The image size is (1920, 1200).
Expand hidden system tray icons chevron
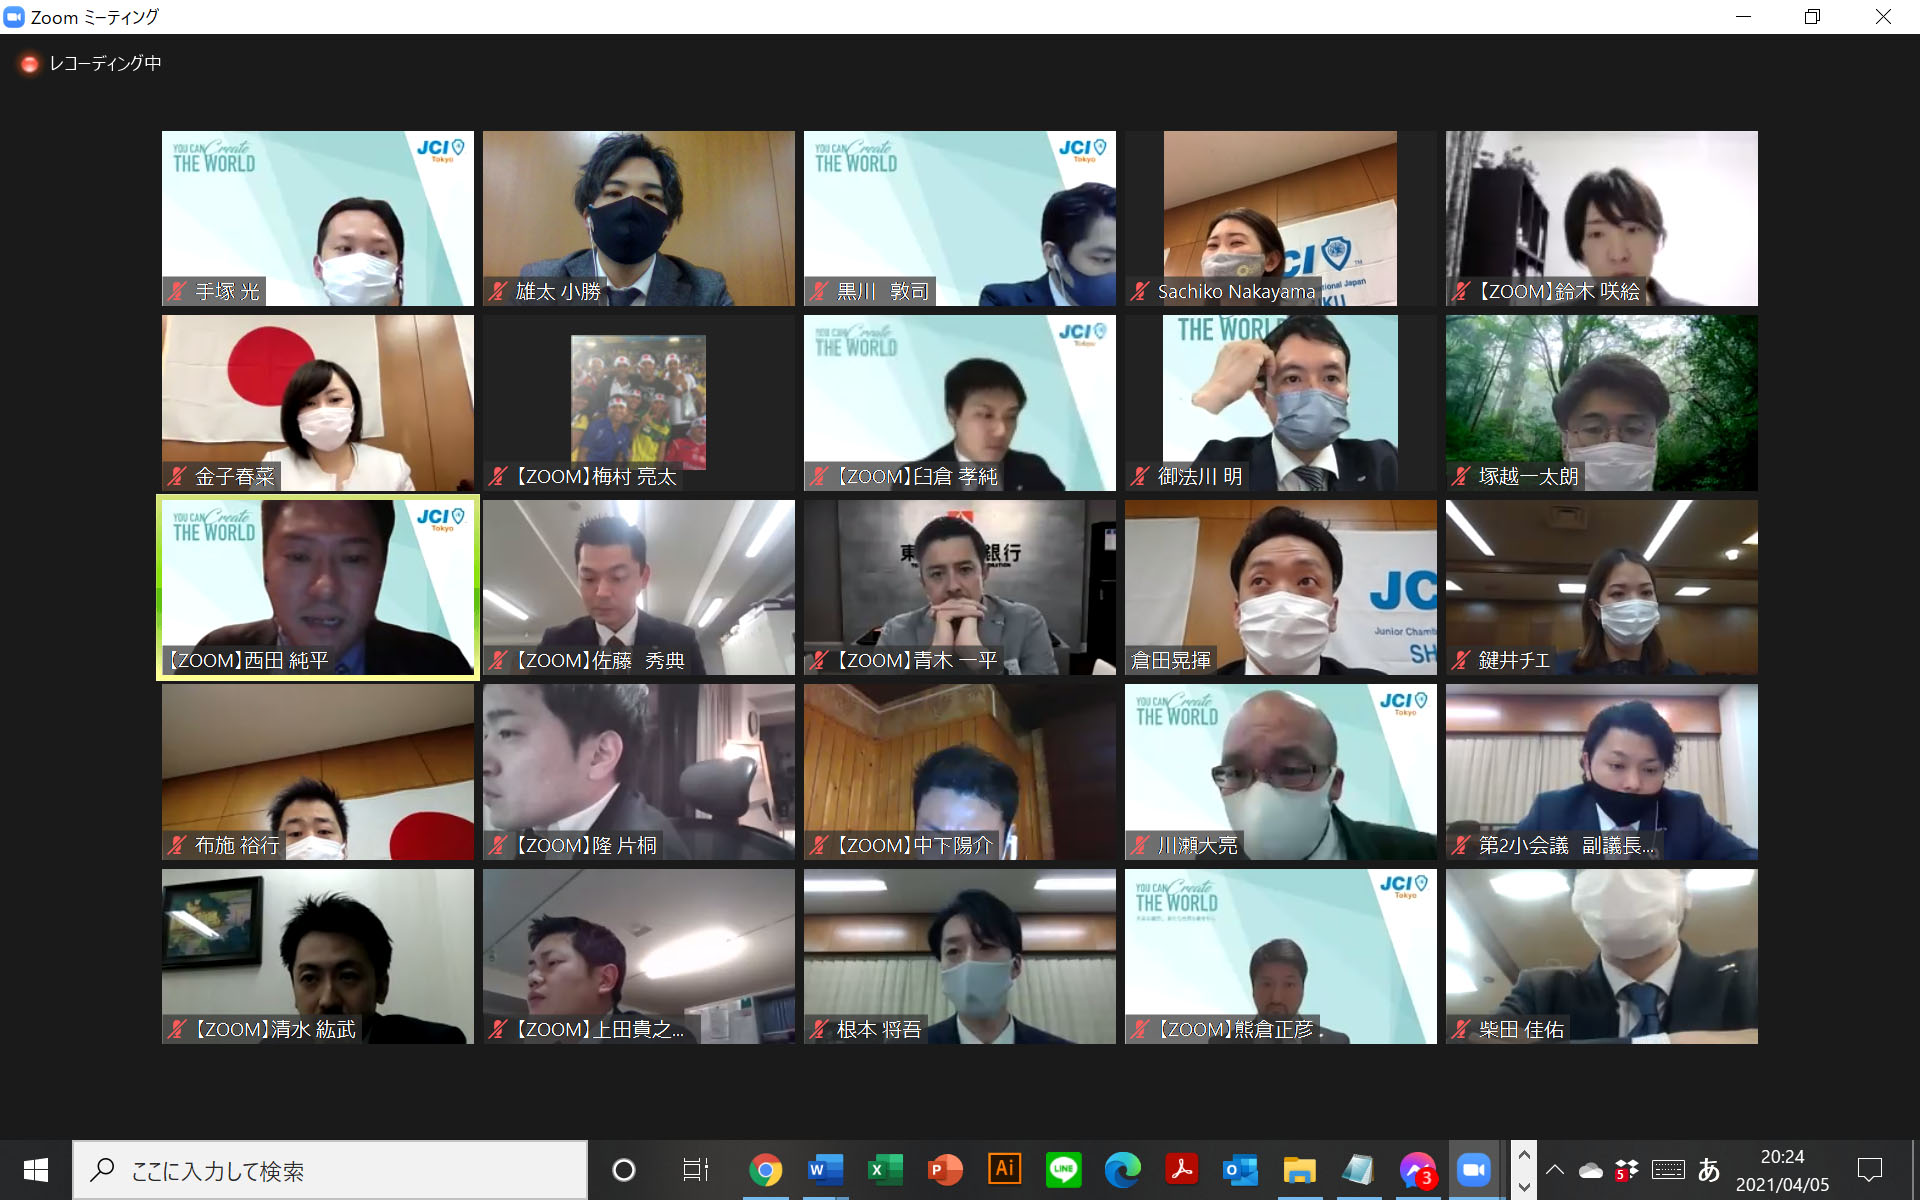1555,1169
